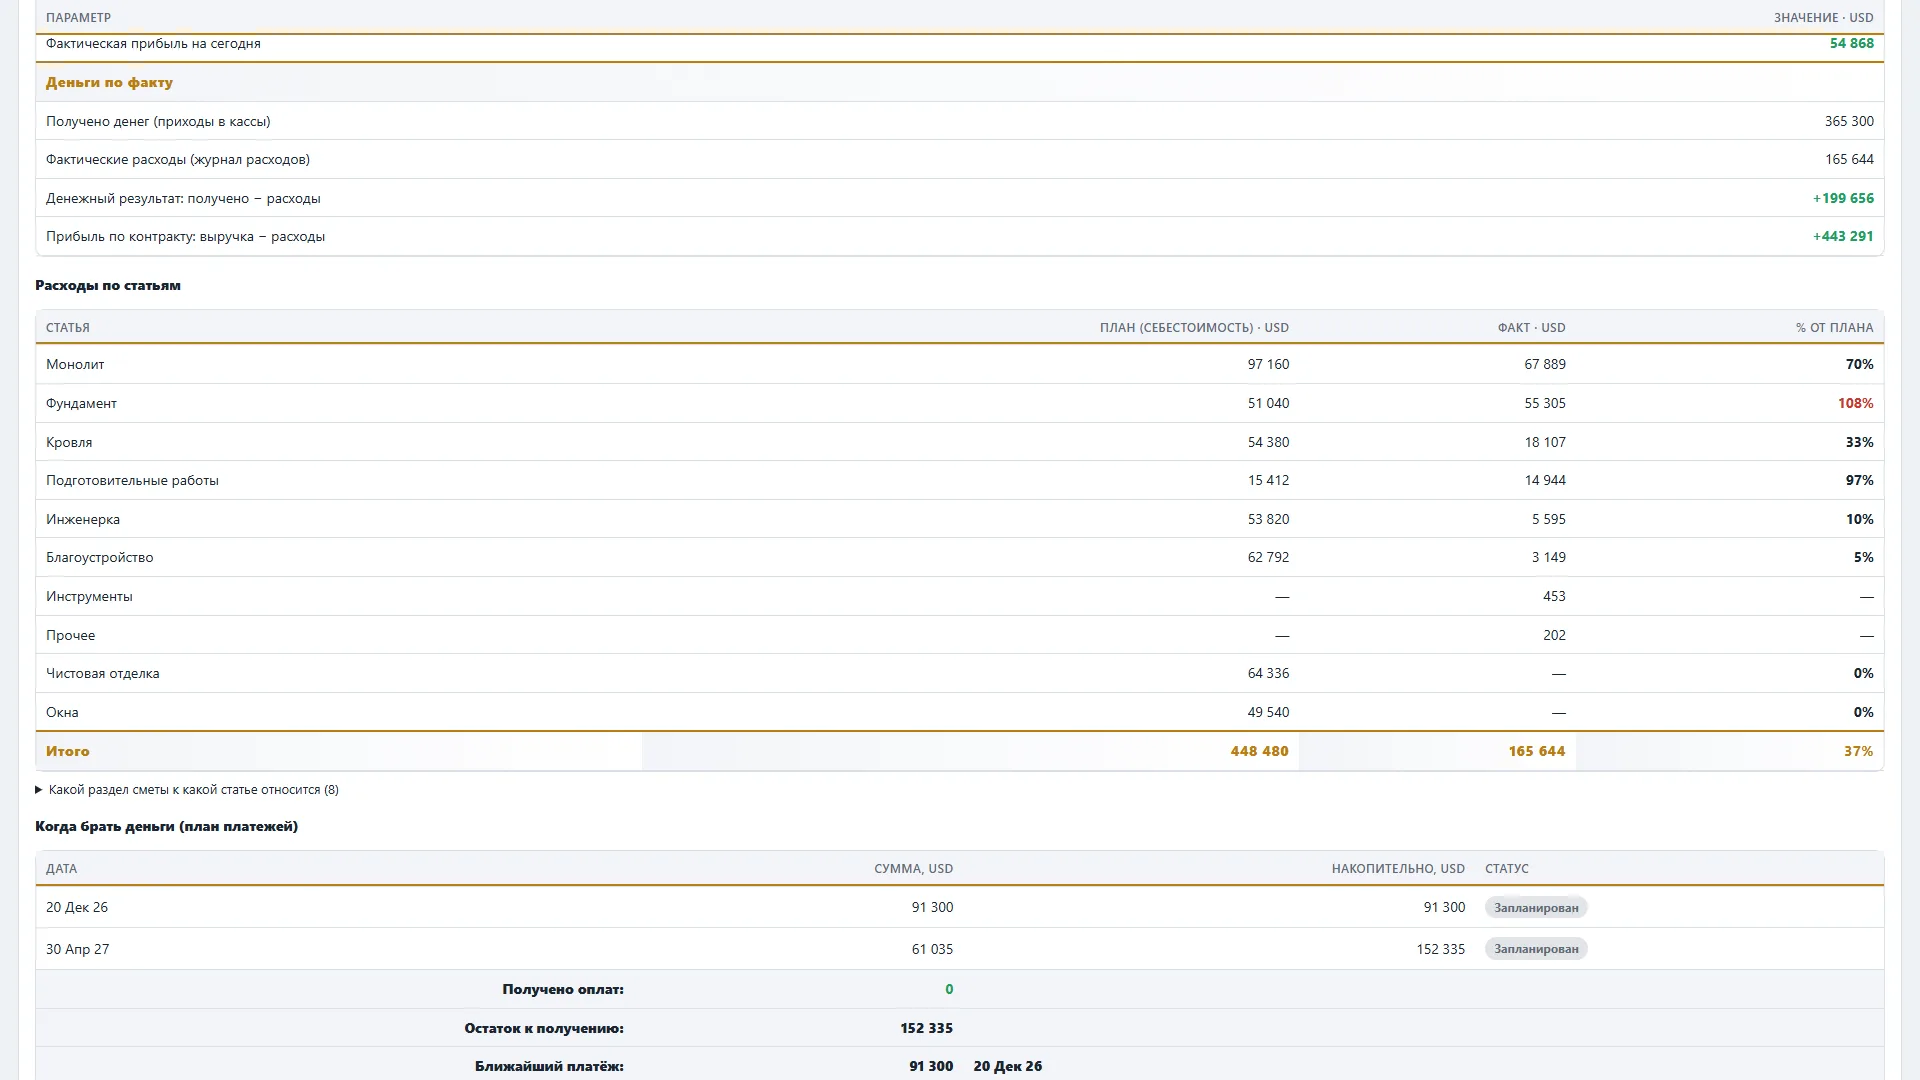Click the 'Инженерка' article name

point(83,520)
